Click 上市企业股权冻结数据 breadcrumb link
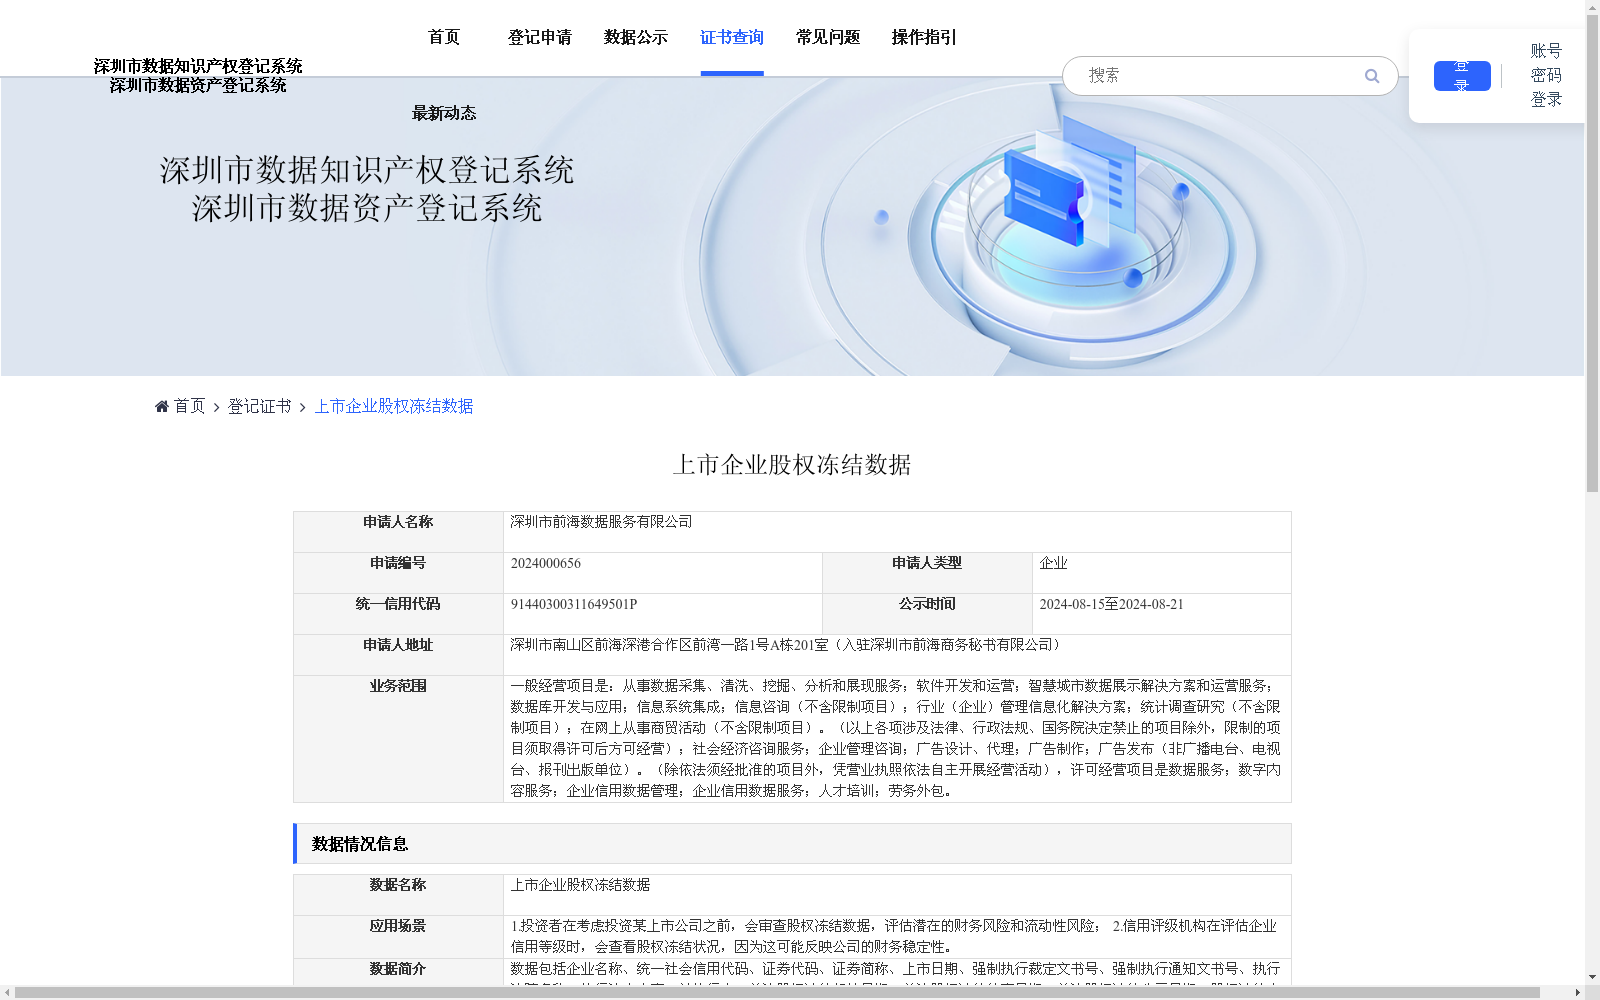The height and width of the screenshot is (1000, 1600). tap(394, 406)
